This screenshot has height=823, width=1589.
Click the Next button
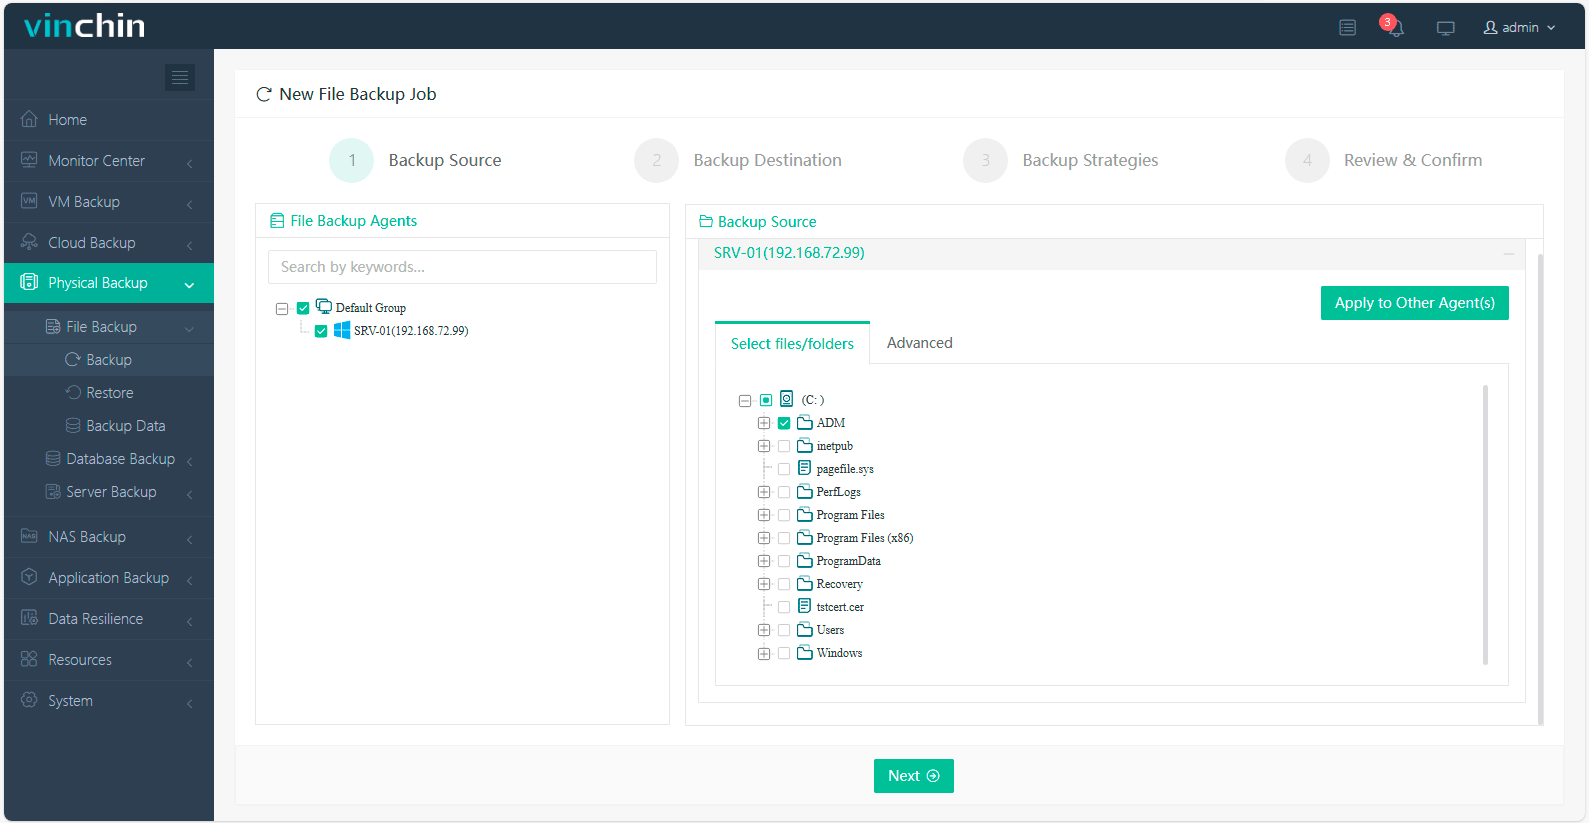(913, 776)
